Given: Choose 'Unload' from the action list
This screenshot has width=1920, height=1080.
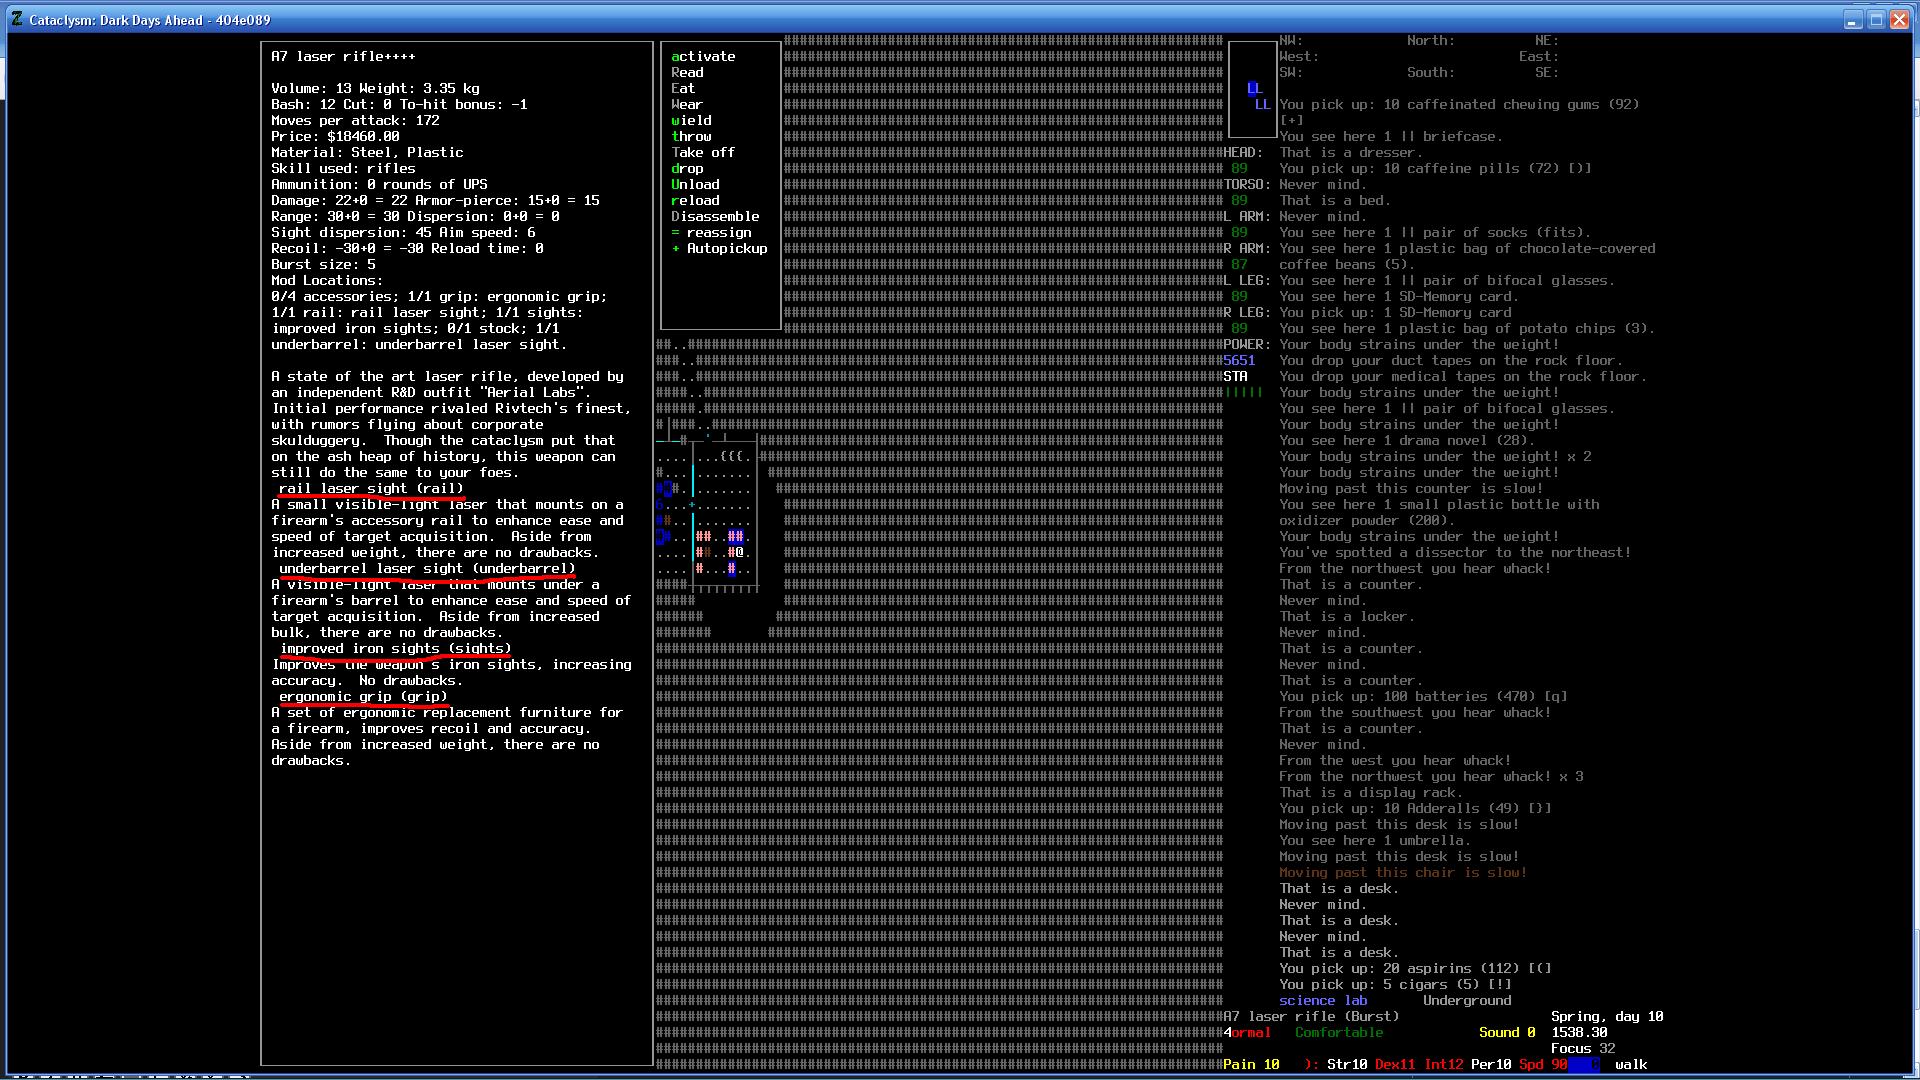Looking at the screenshot, I should (695, 185).
